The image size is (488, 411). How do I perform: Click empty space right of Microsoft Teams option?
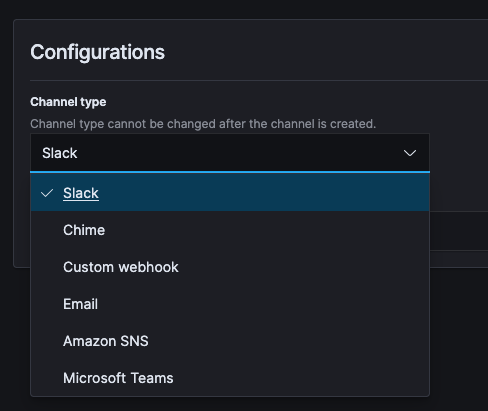click(300, 378)
